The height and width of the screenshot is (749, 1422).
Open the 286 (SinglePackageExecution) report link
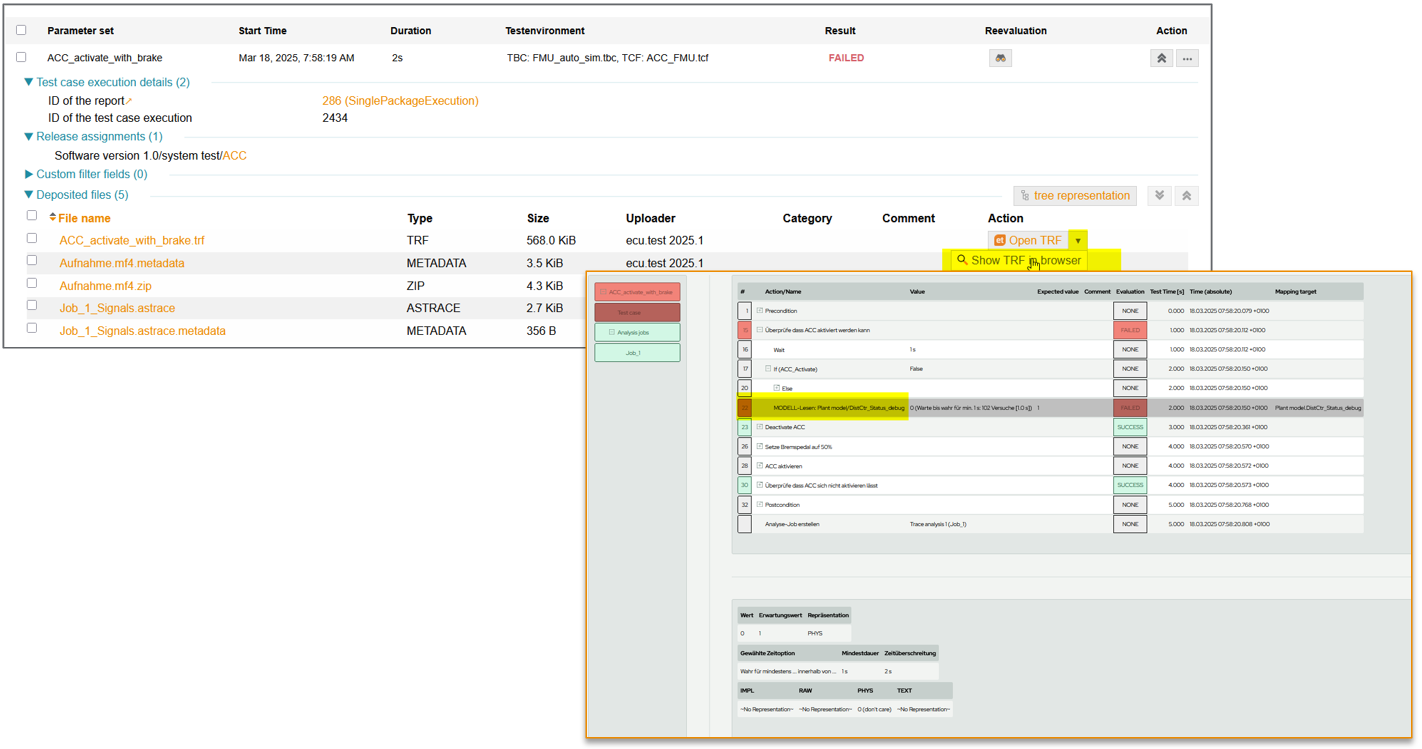[x=400, y=101]
